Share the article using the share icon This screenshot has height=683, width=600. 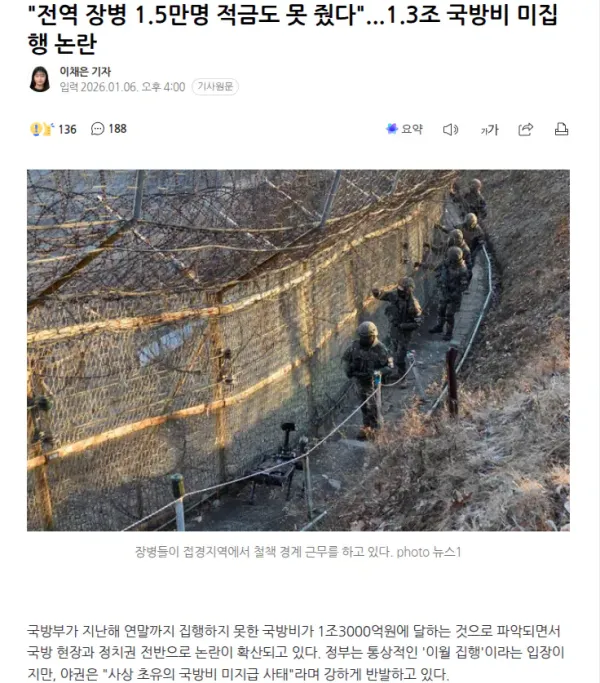525,129
